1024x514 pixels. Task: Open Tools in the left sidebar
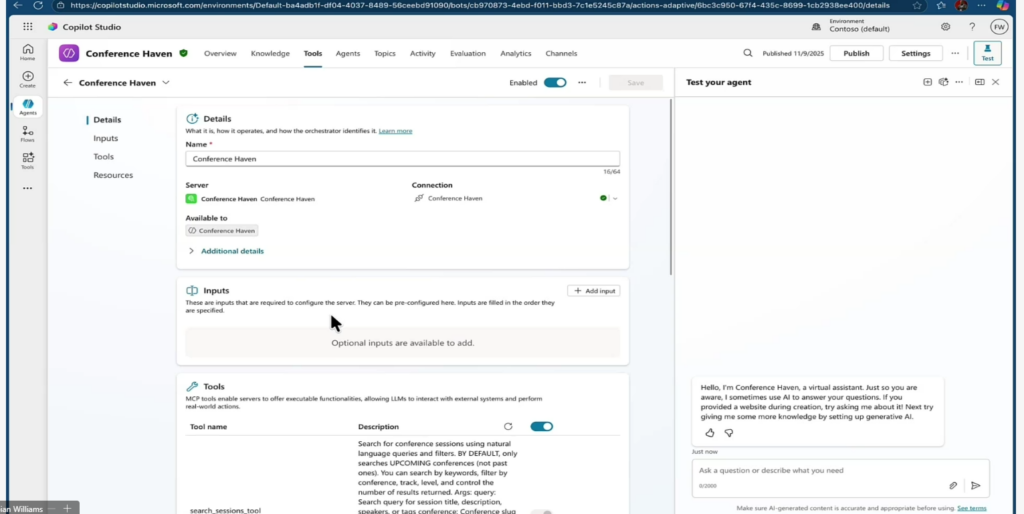tap(27, 161)
